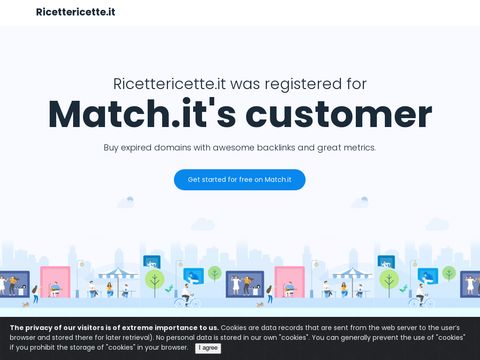Click the bold privacy statement in cookie banner
The image size is (480, 360).
[x=114, y=328]
